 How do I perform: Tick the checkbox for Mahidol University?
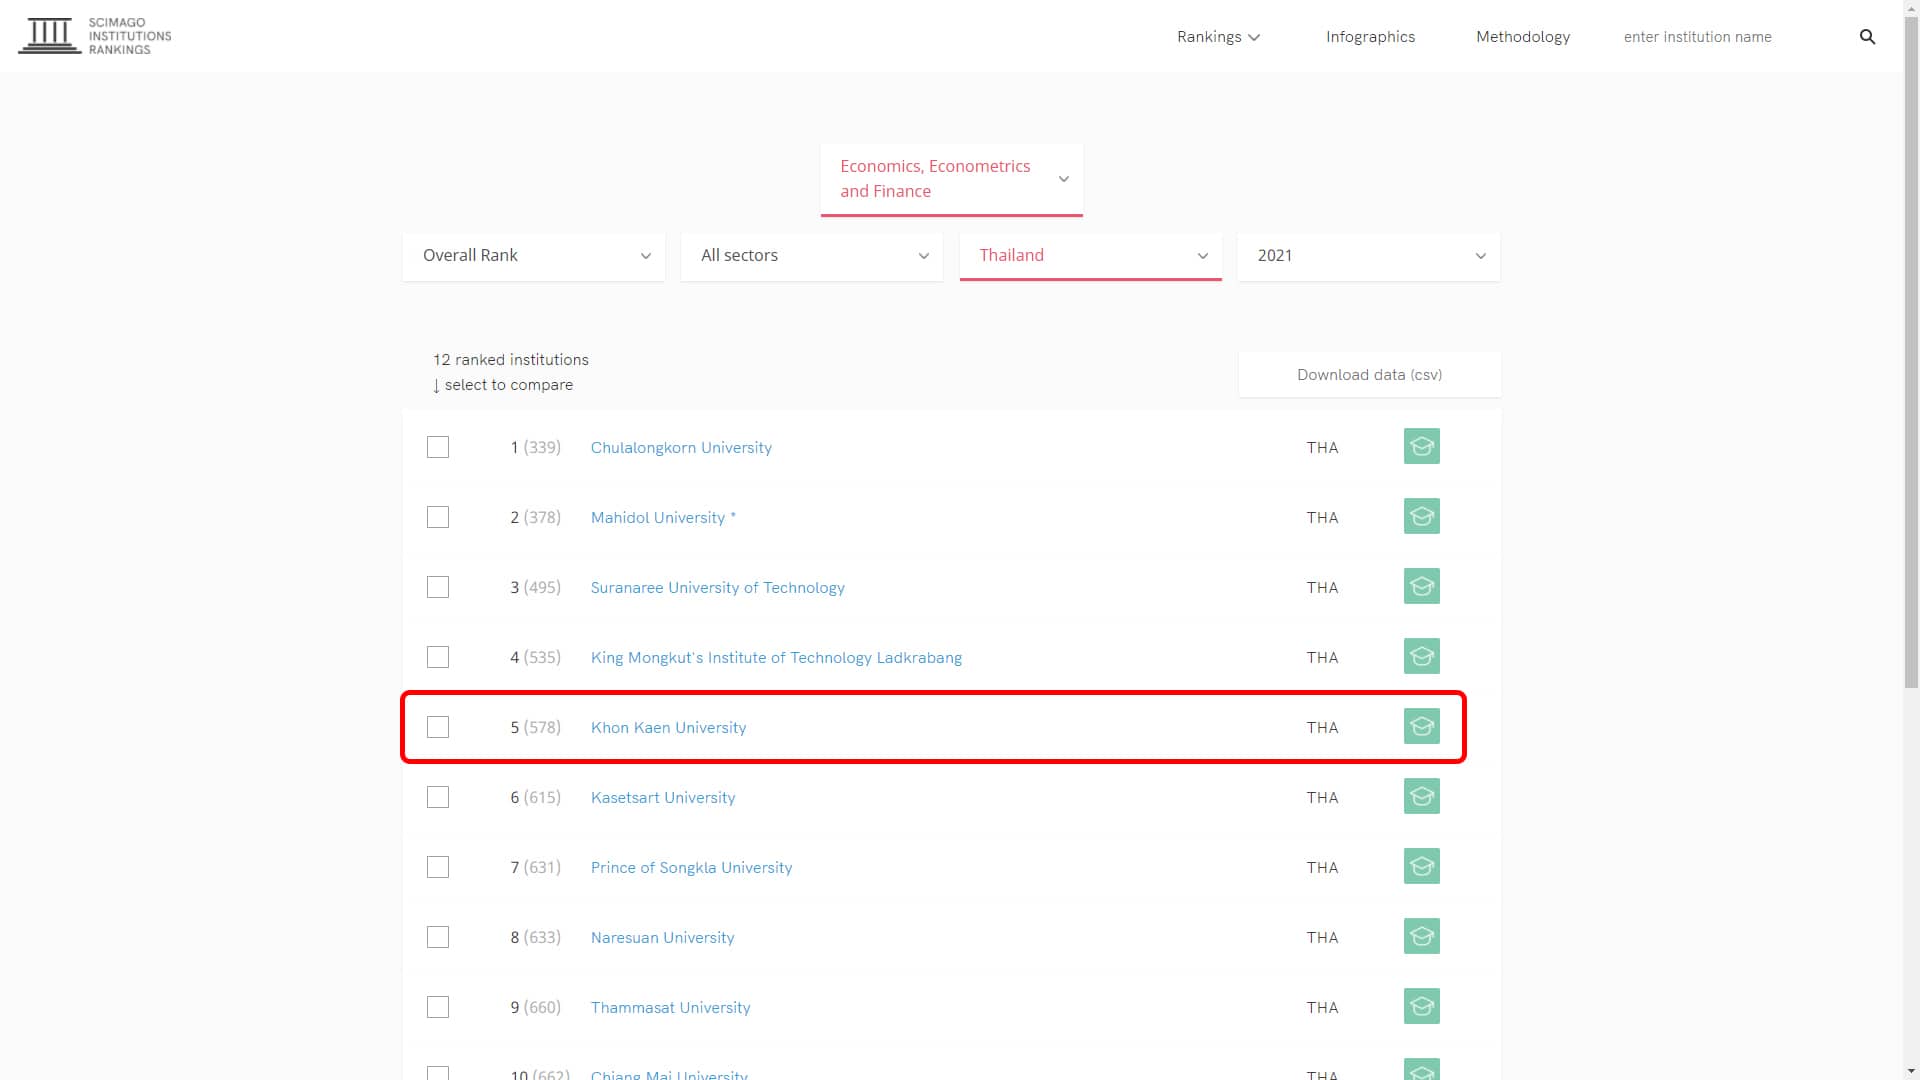(438, 517)
